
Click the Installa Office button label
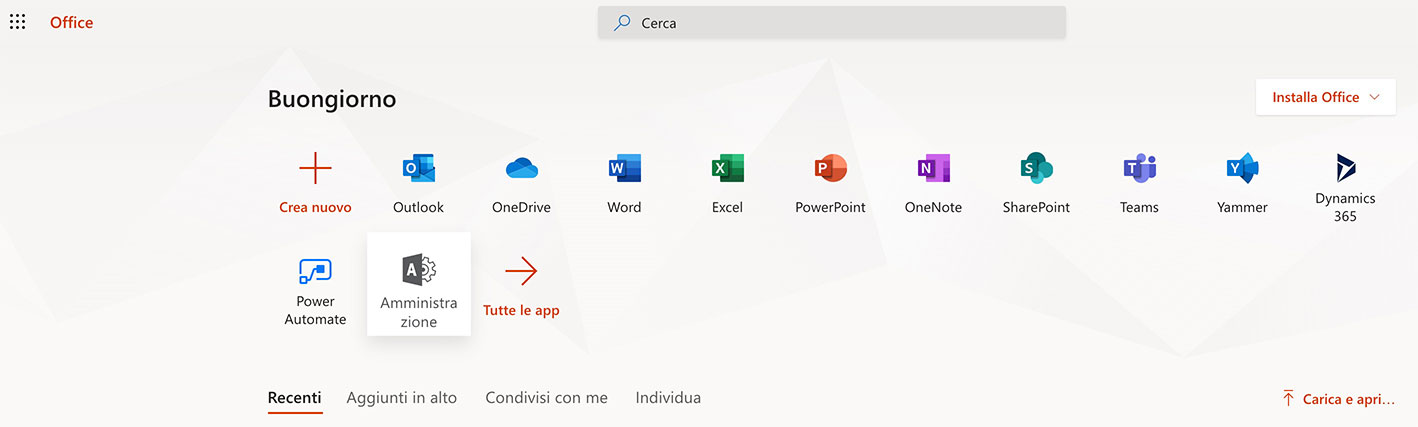pos(1315,97)
